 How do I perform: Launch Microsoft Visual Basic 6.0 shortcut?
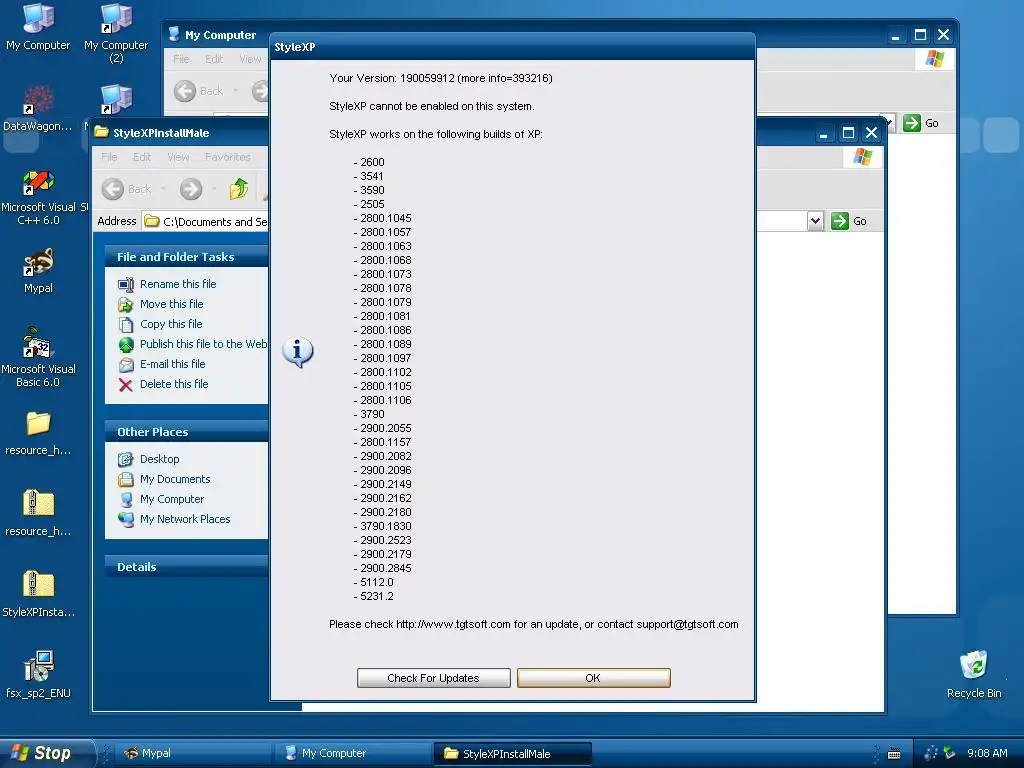coord(38,358)
